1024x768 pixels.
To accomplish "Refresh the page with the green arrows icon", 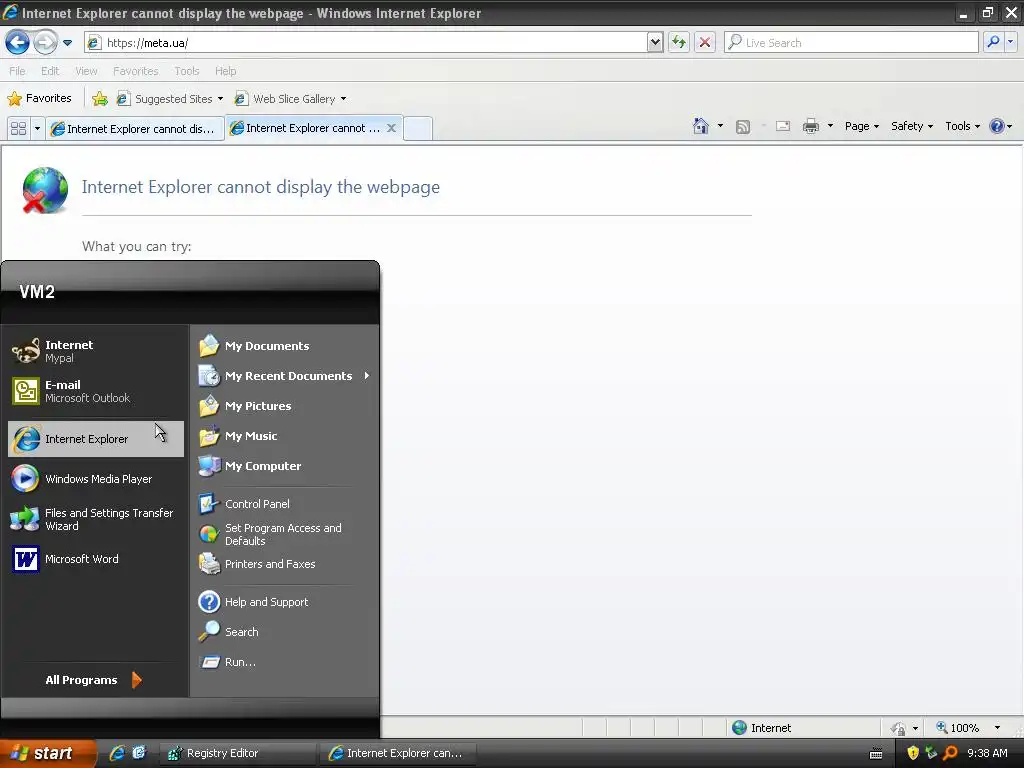I will pos(679,43).
